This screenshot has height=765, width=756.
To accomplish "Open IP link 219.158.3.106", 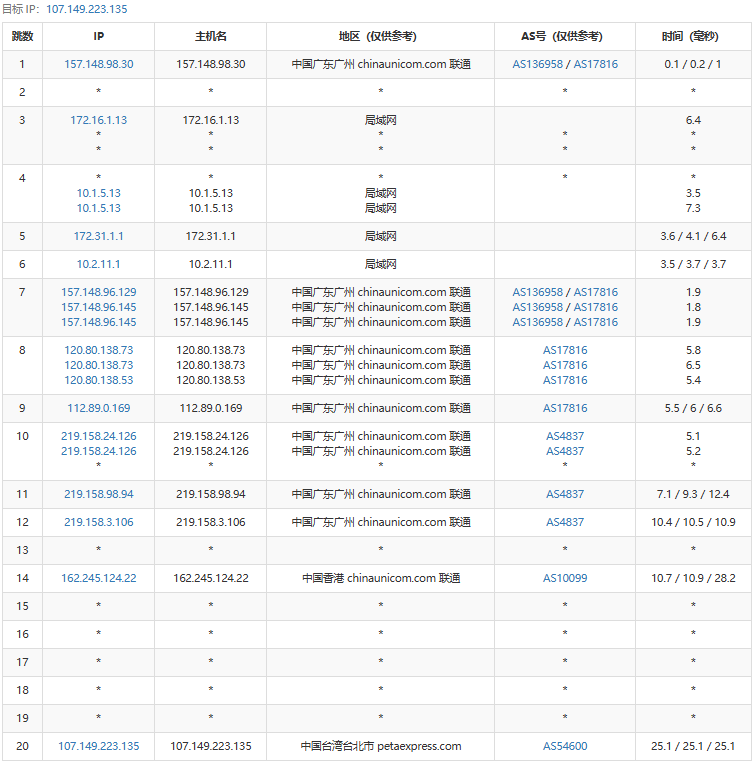I will click(x=99, y=522).
